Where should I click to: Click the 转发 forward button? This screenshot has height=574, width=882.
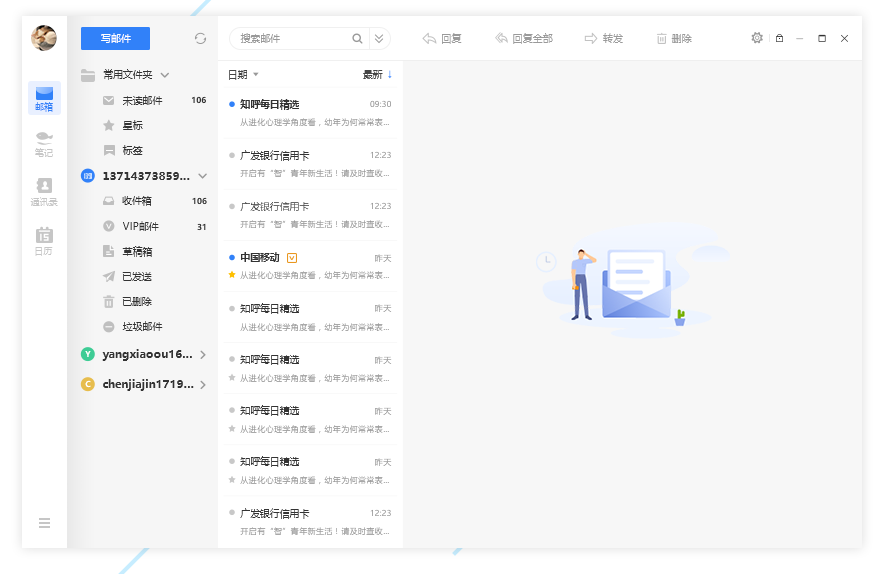click(604, 38)
